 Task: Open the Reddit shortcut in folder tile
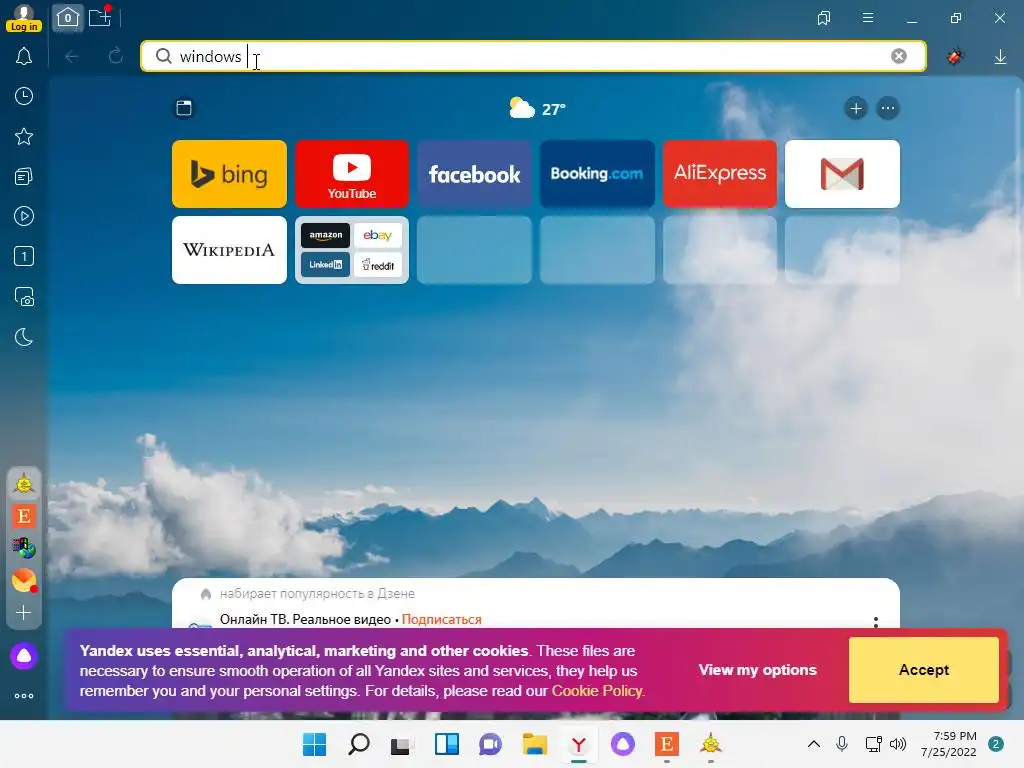coord(377,264)
